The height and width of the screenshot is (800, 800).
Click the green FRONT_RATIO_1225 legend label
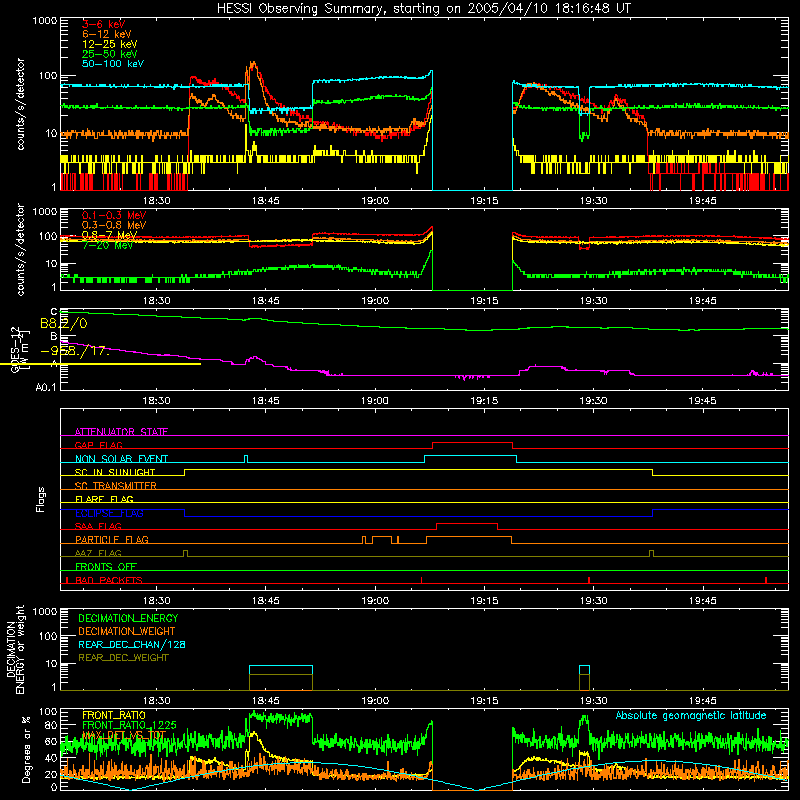coord(129,725)
